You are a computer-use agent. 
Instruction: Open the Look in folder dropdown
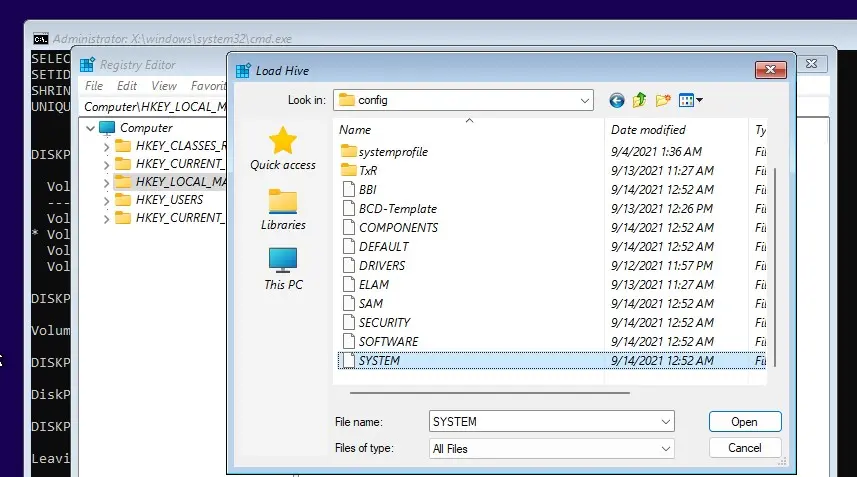[584, 101]
